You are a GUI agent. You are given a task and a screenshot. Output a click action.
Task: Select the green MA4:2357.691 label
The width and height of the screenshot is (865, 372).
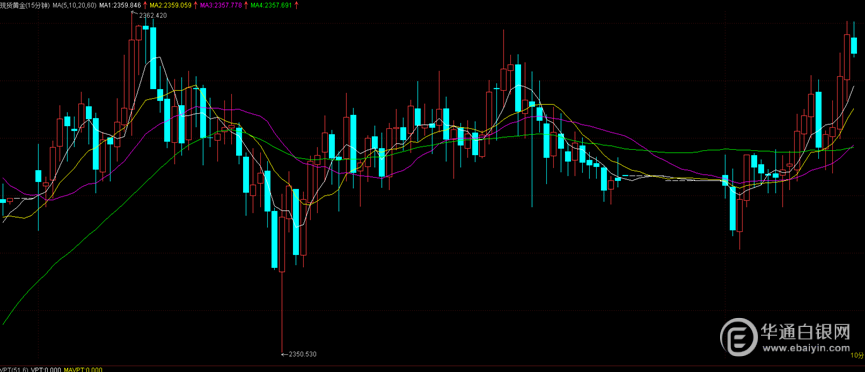point(271,5)
